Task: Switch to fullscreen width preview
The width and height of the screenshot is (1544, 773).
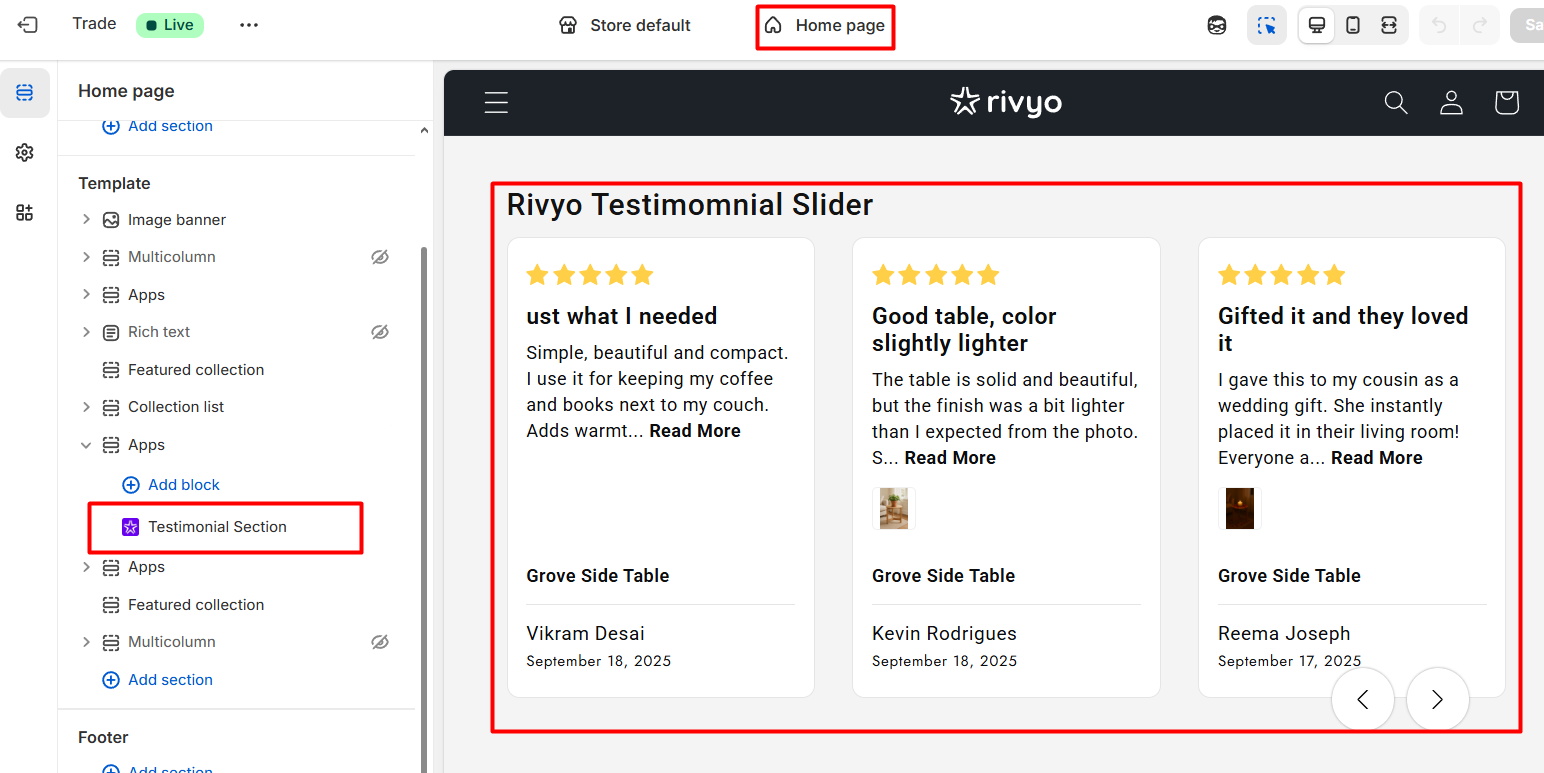Action: 1389,26
